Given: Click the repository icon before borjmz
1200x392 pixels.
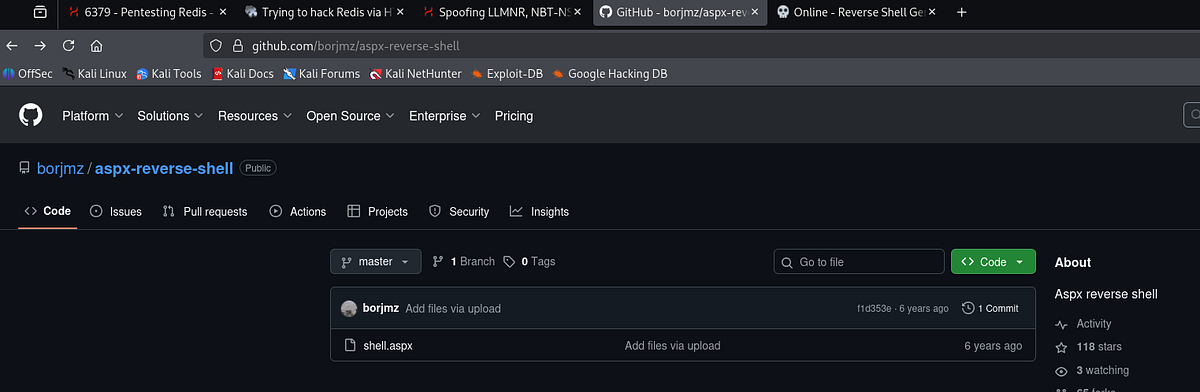Looking at the screenshot, I should (25, 168).
